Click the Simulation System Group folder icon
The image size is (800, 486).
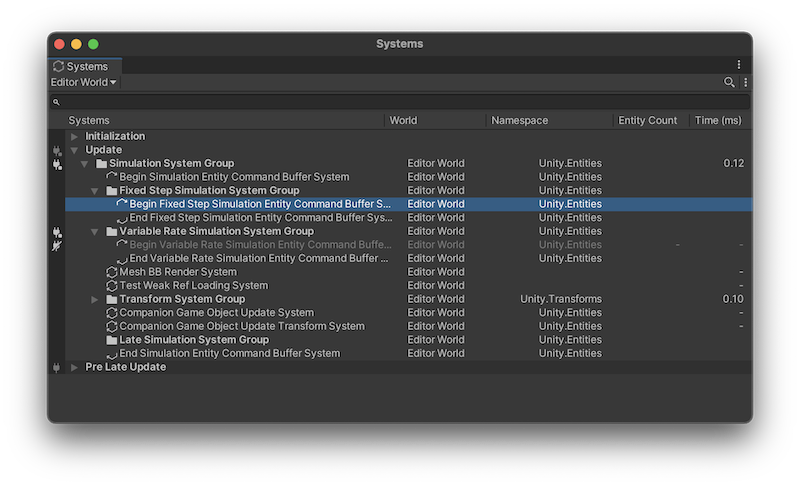pos(100,163)
